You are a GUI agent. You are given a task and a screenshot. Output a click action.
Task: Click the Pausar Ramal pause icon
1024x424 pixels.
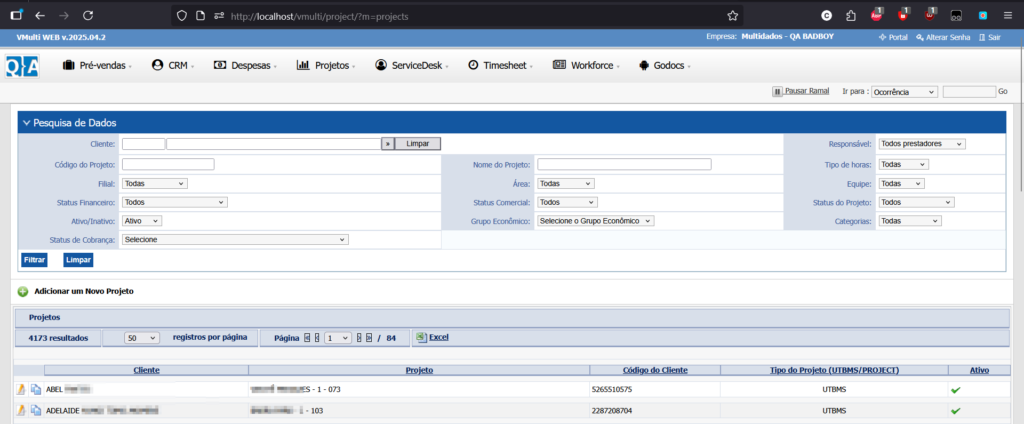tap(777, 91)
